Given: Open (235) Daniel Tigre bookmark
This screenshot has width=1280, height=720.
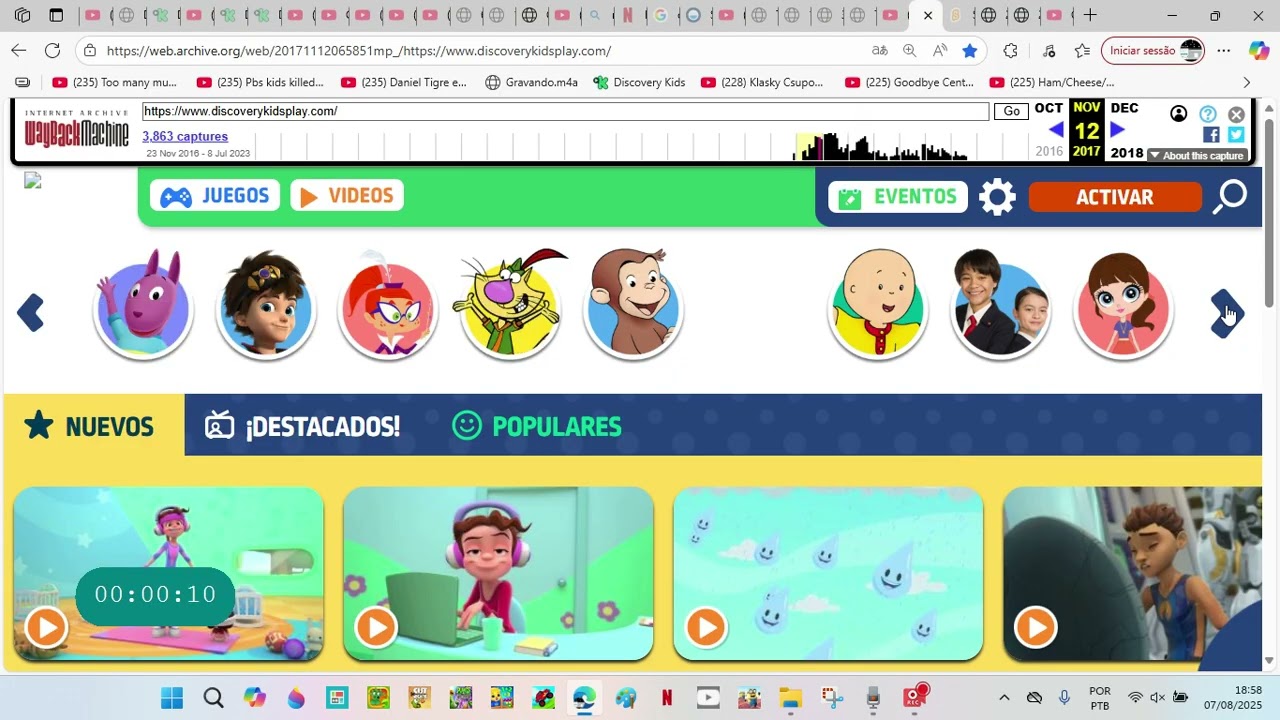Looking at the screenshot, I should tap(404, 82).
